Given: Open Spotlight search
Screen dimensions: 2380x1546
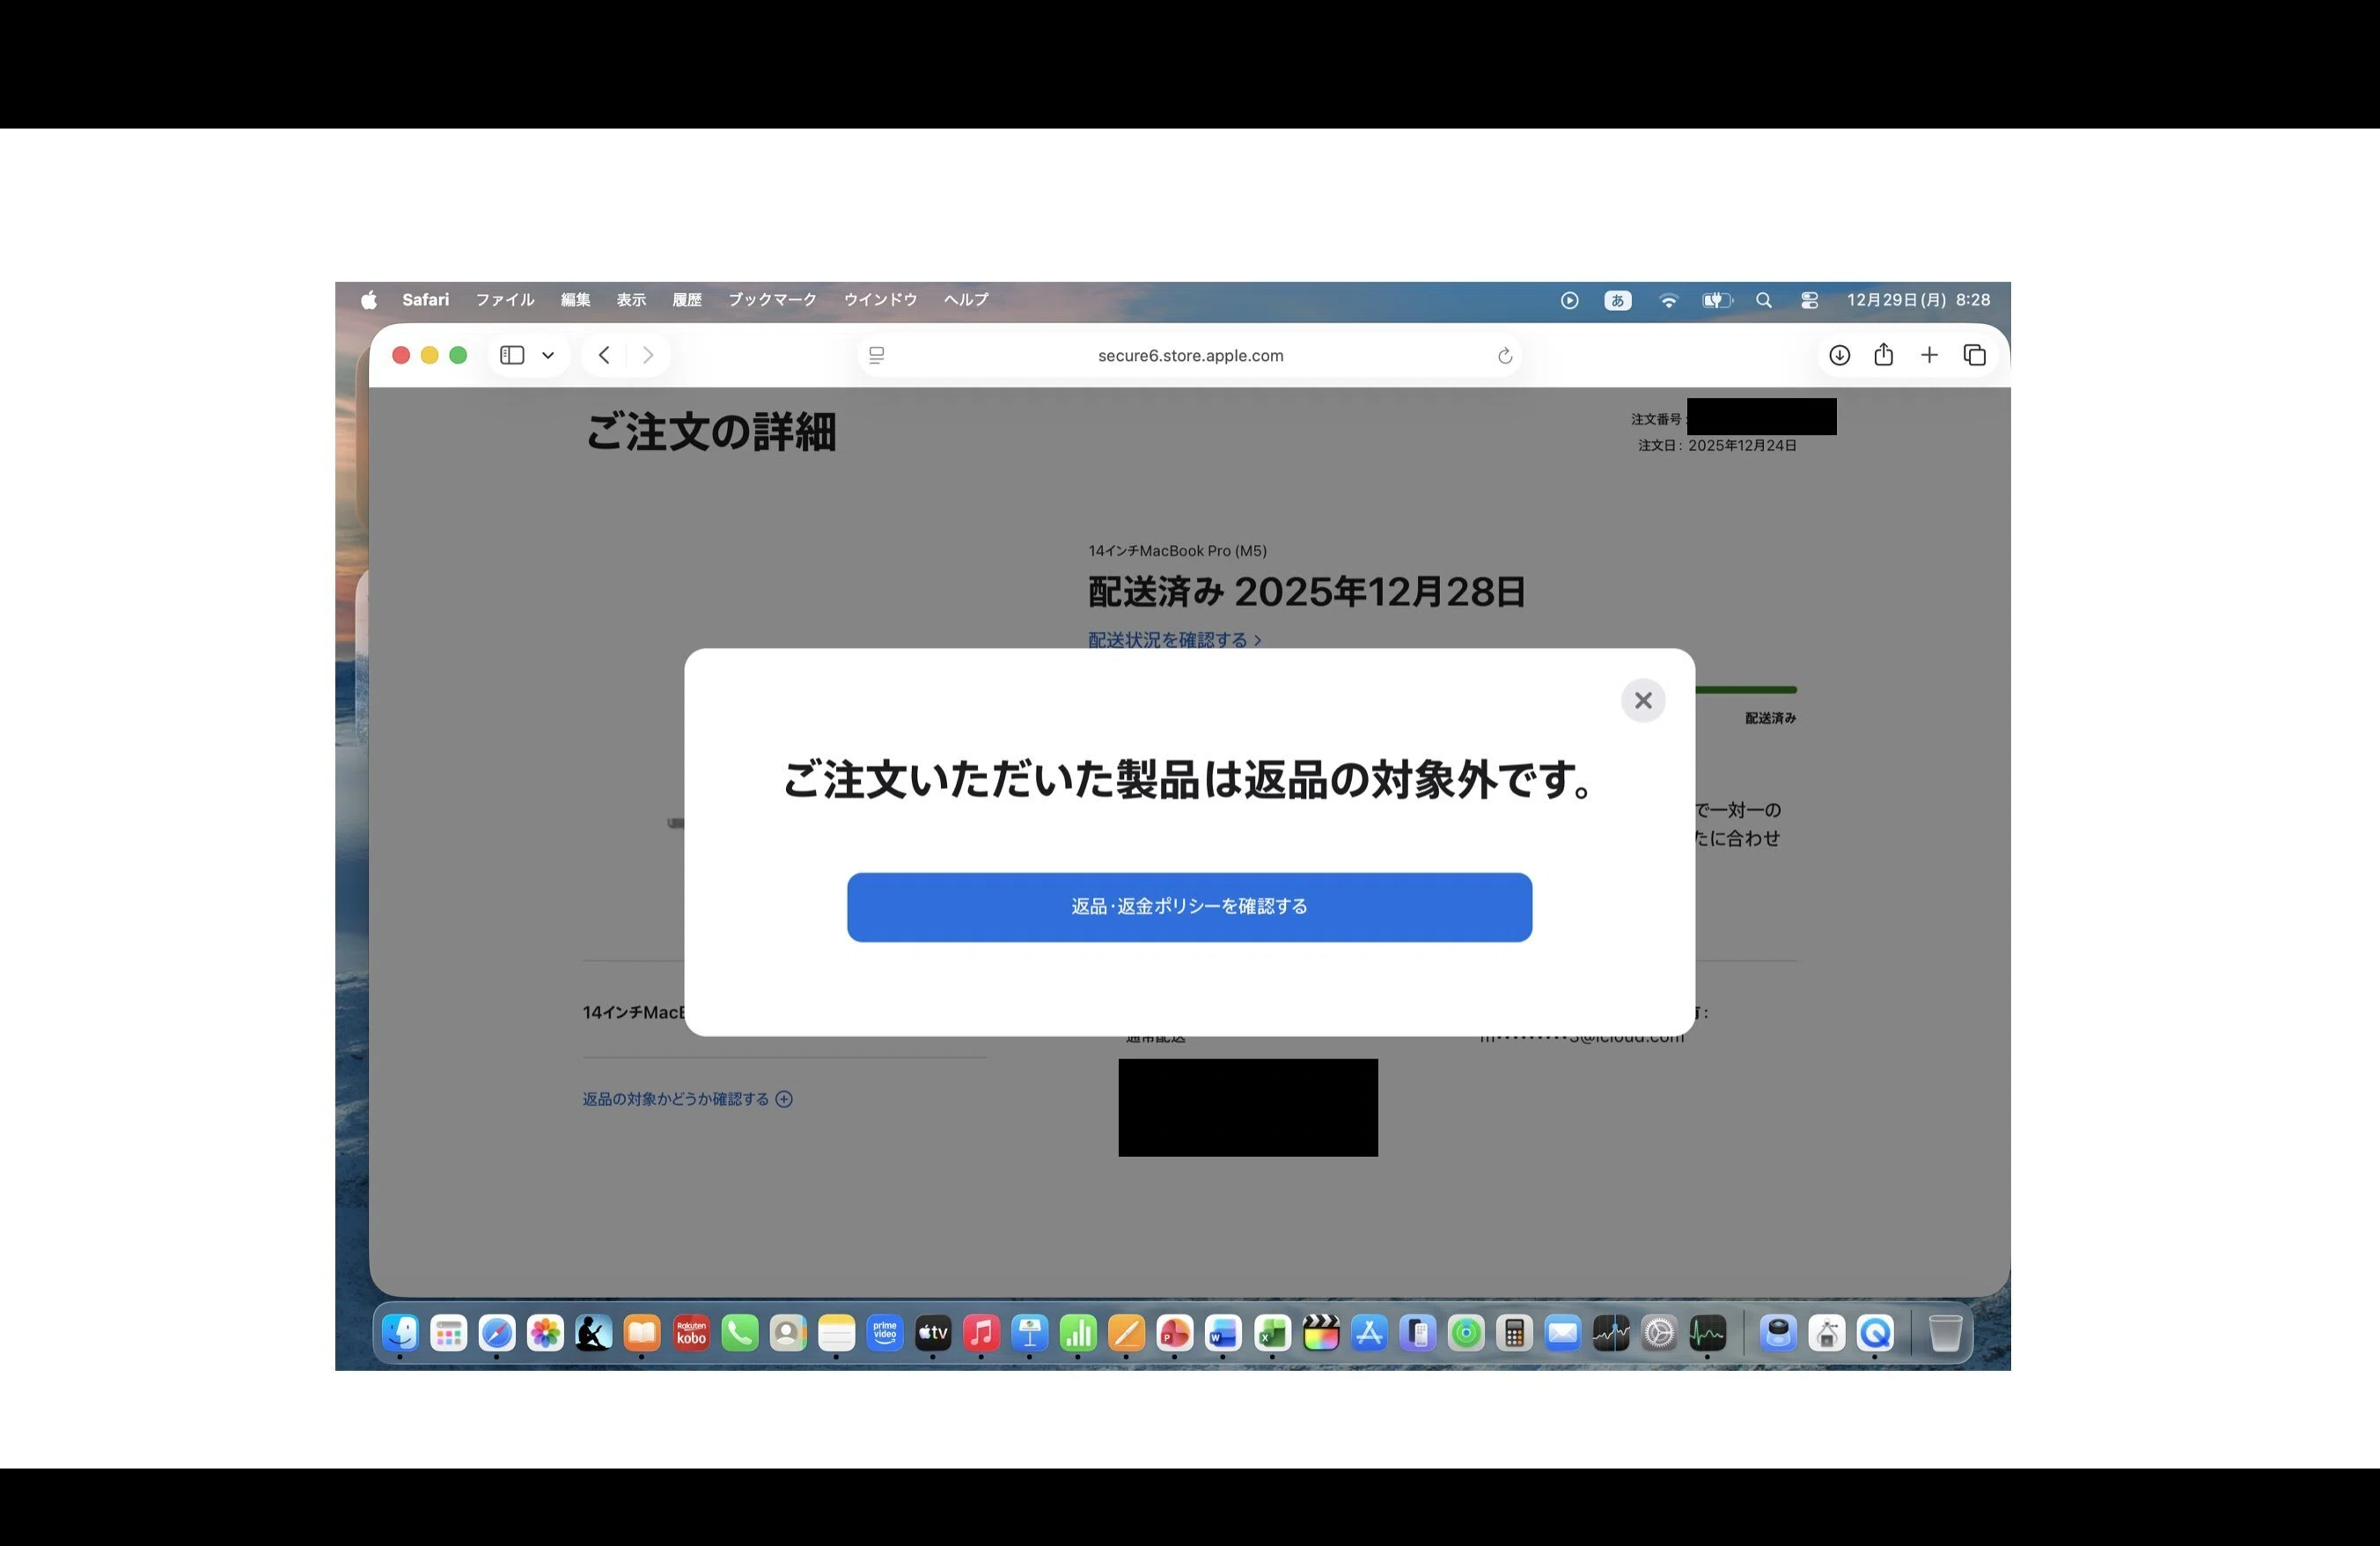Looking at the screenshot, I should [x=1764, y=300].
